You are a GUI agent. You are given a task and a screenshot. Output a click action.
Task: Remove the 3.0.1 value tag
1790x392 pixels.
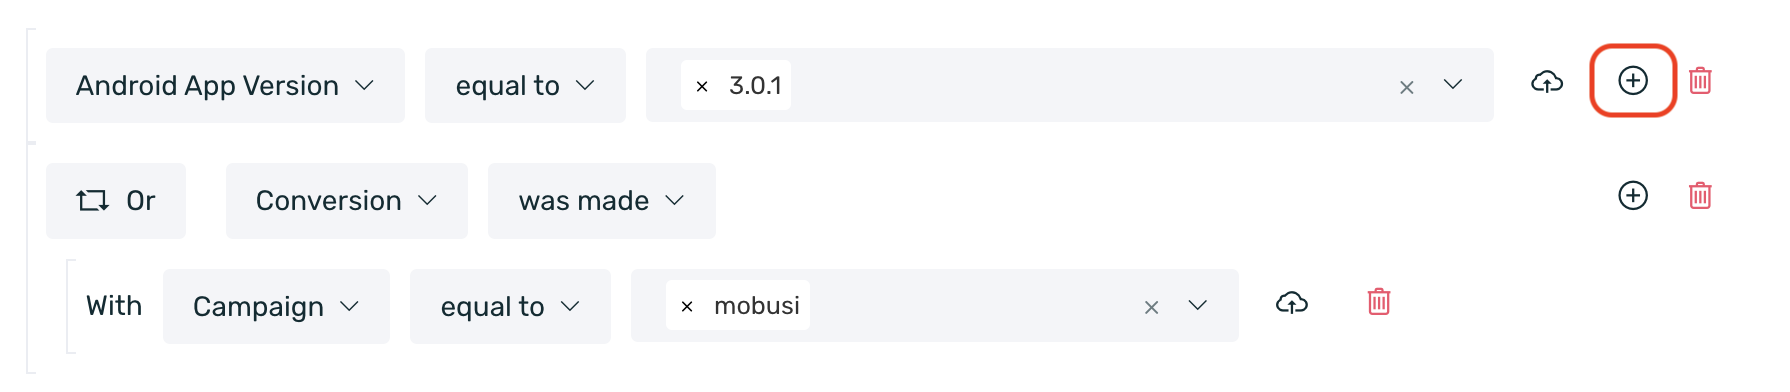(x=702, y=87)
